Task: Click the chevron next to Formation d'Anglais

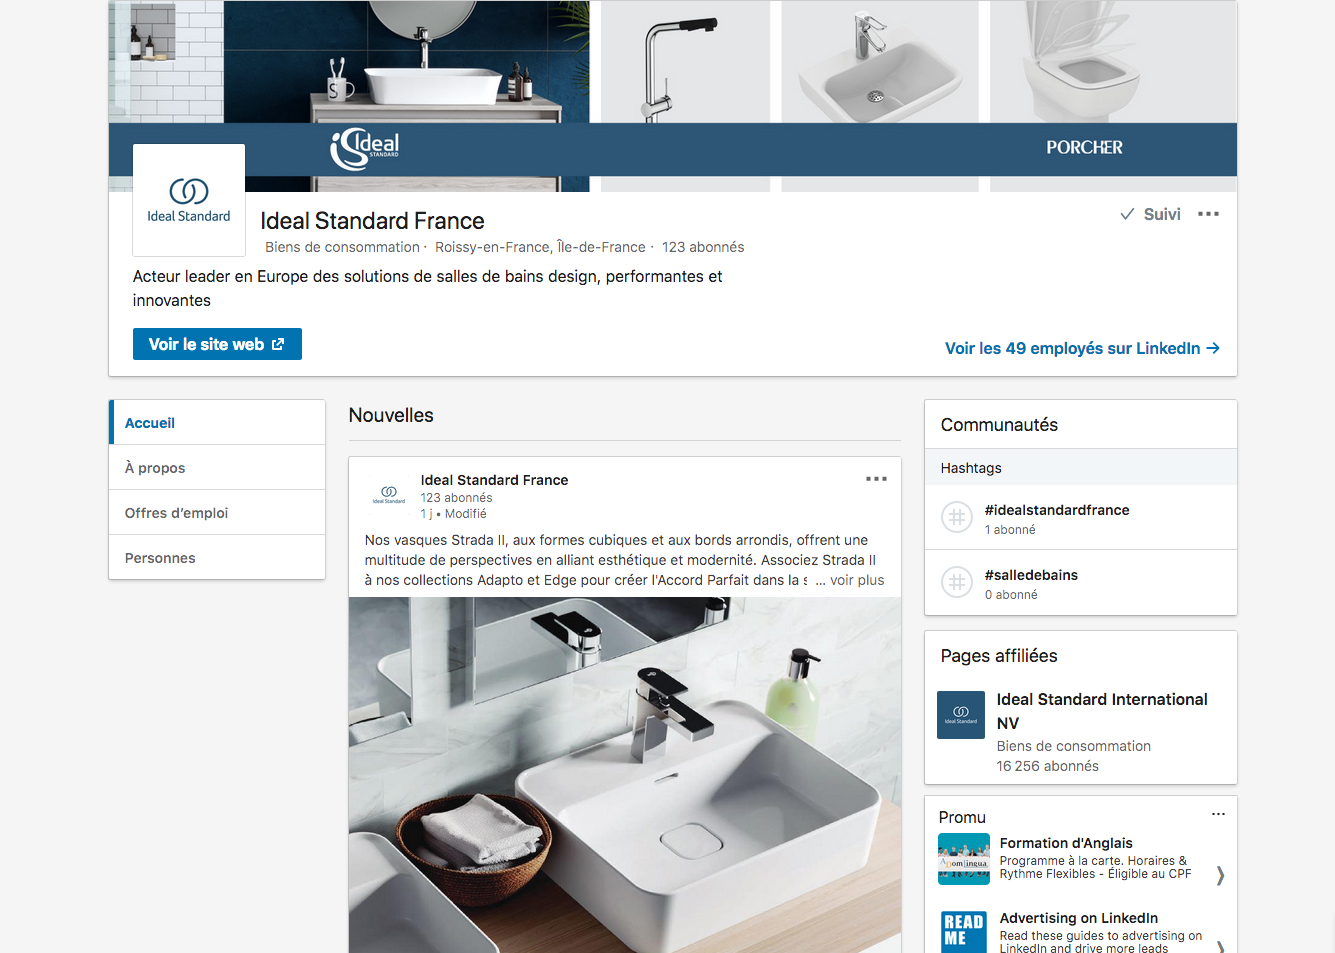Action: coord(1220,876)
